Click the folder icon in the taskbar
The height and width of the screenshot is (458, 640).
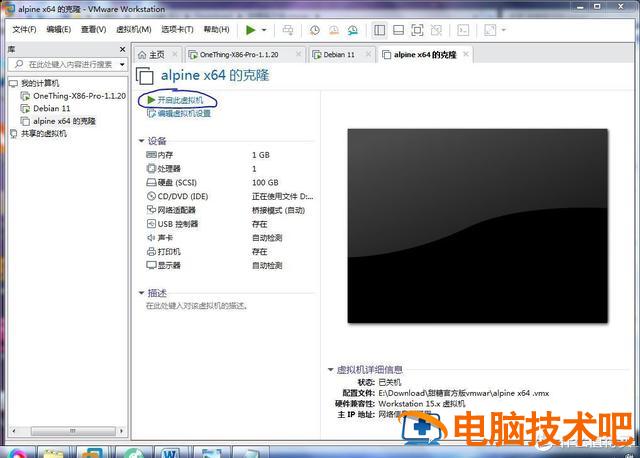click(53, 452)
